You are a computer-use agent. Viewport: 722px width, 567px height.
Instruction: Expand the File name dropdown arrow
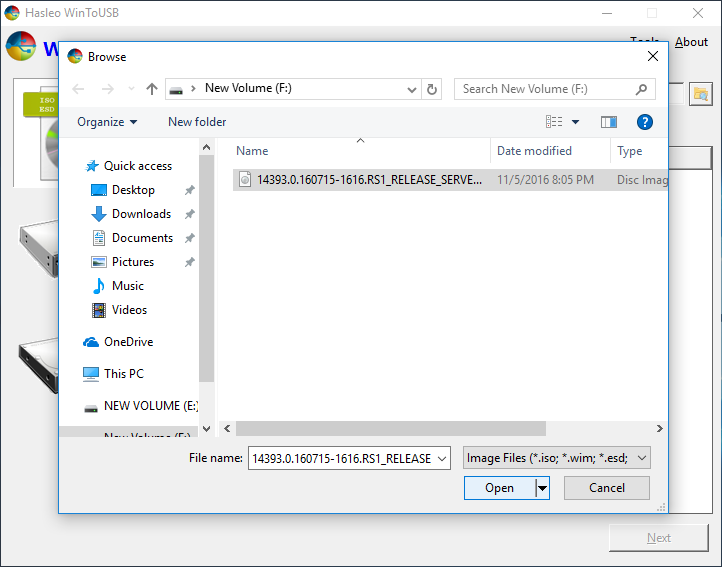[442, 458]
